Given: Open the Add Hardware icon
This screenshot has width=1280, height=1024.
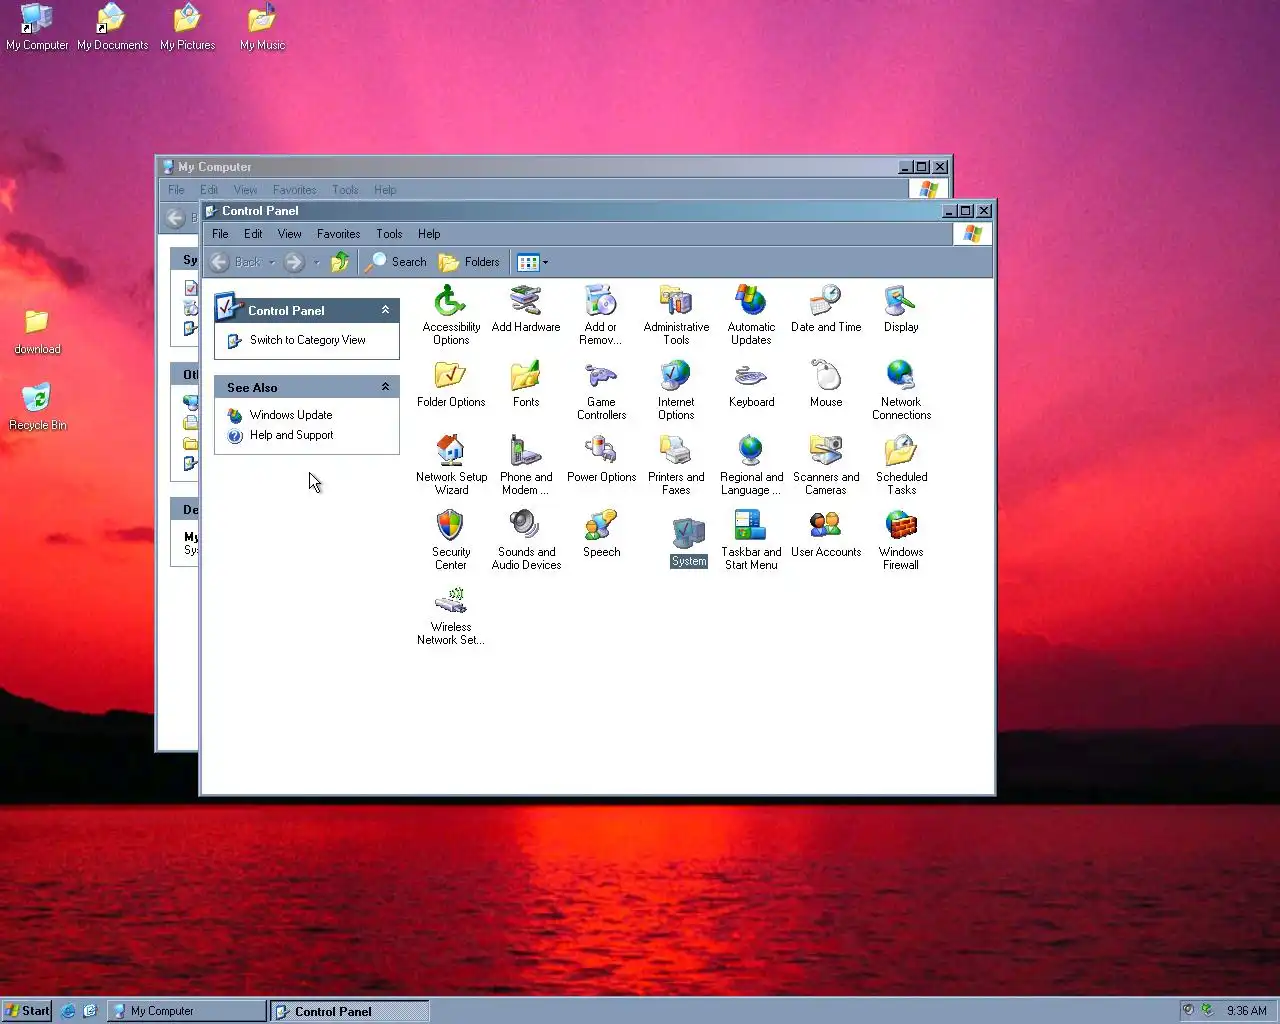Looking at the screenshot, I should pos(526,309).
